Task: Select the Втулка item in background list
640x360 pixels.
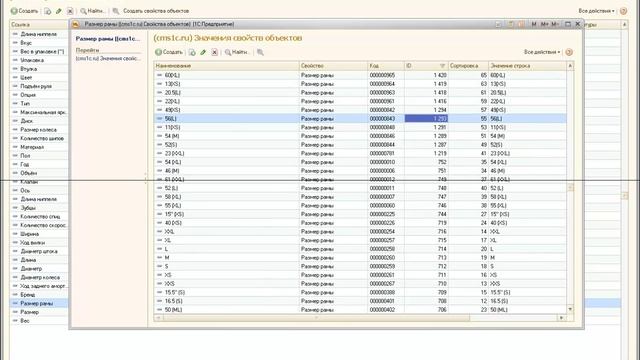Action: click(x=39, y=69)
